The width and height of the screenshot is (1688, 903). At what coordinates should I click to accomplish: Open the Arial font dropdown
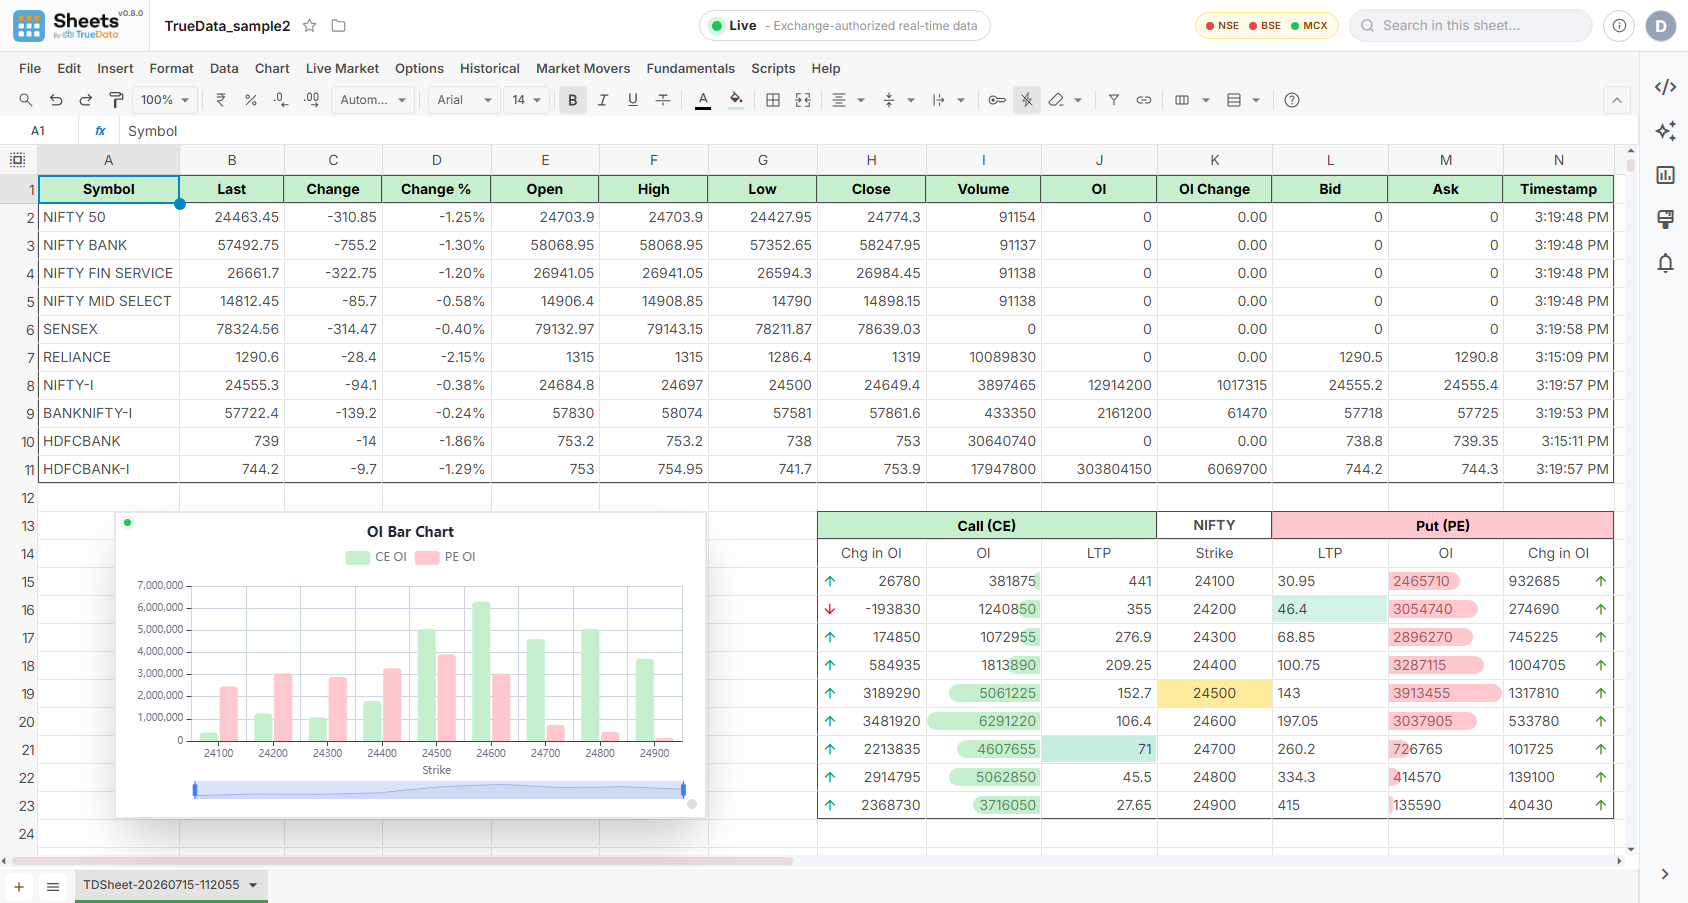(465, 100)
